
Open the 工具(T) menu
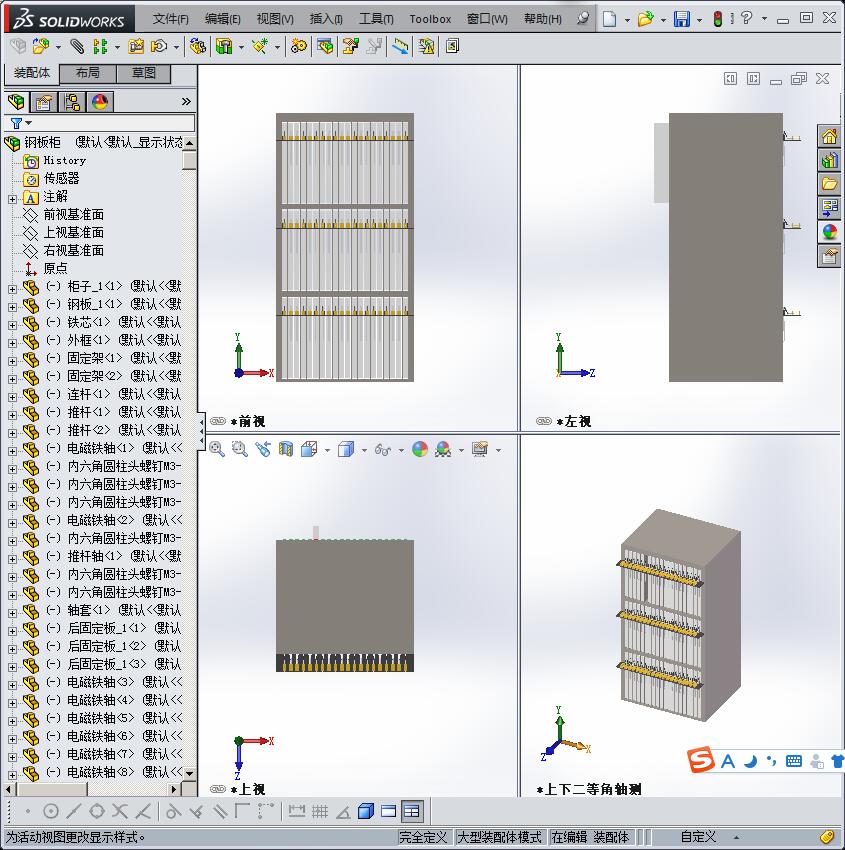pos(376,19)
